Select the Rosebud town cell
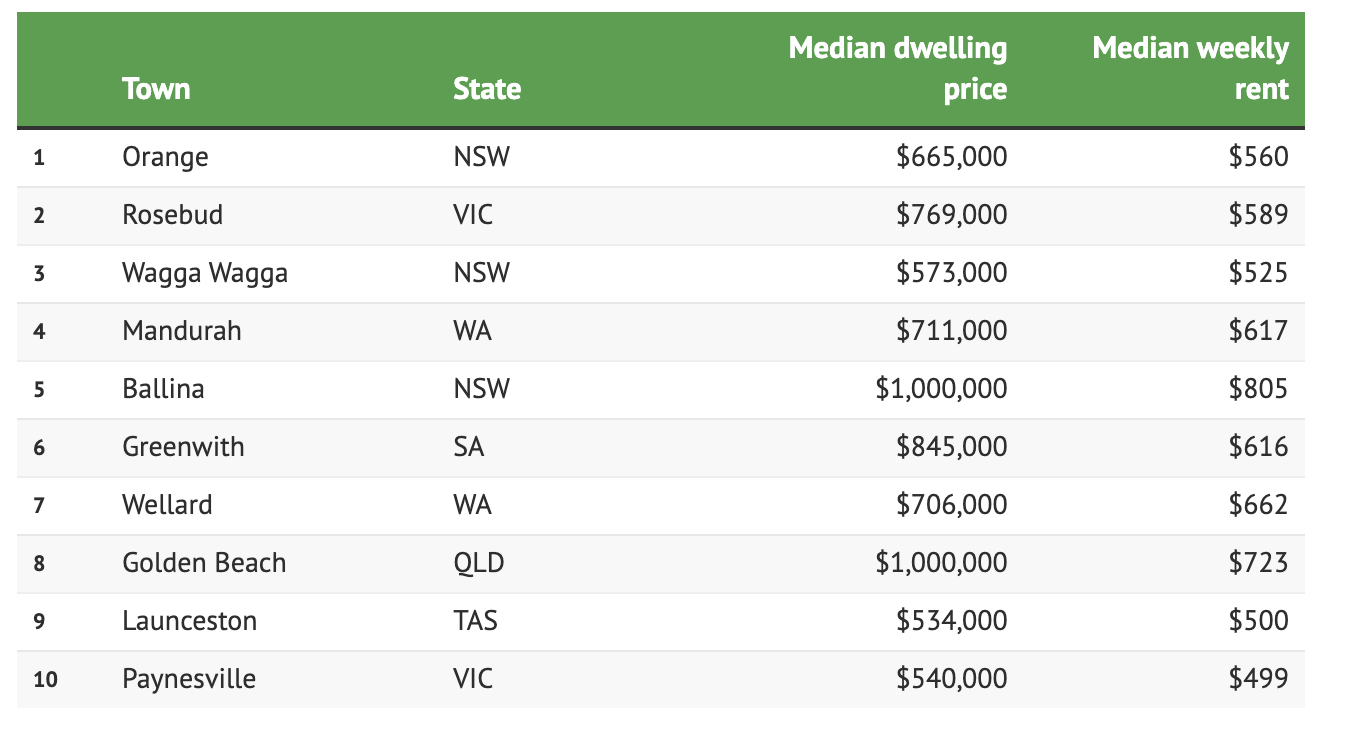Image resolution: width=1352 pixels, height=746 pixels. click(172, 215)
